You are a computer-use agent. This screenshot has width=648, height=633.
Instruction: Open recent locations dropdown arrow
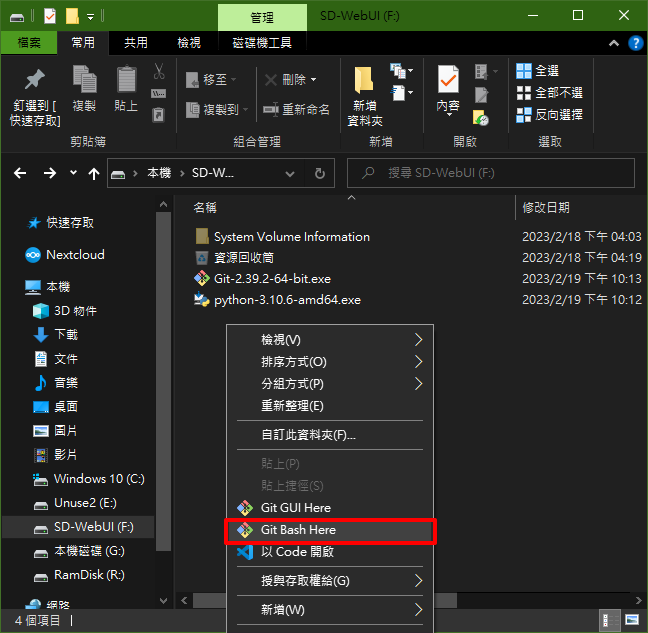click(x=73, y=173)
